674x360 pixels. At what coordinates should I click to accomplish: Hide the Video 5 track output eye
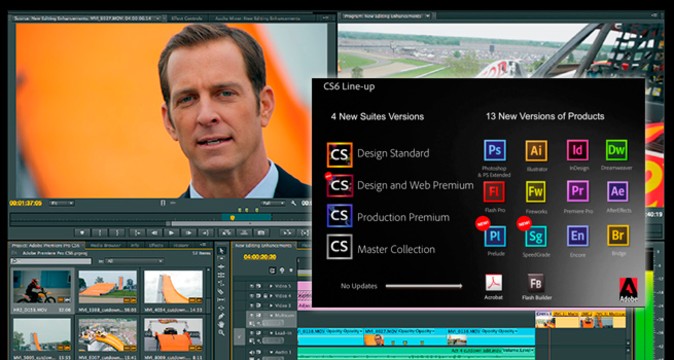pos(252,285)
